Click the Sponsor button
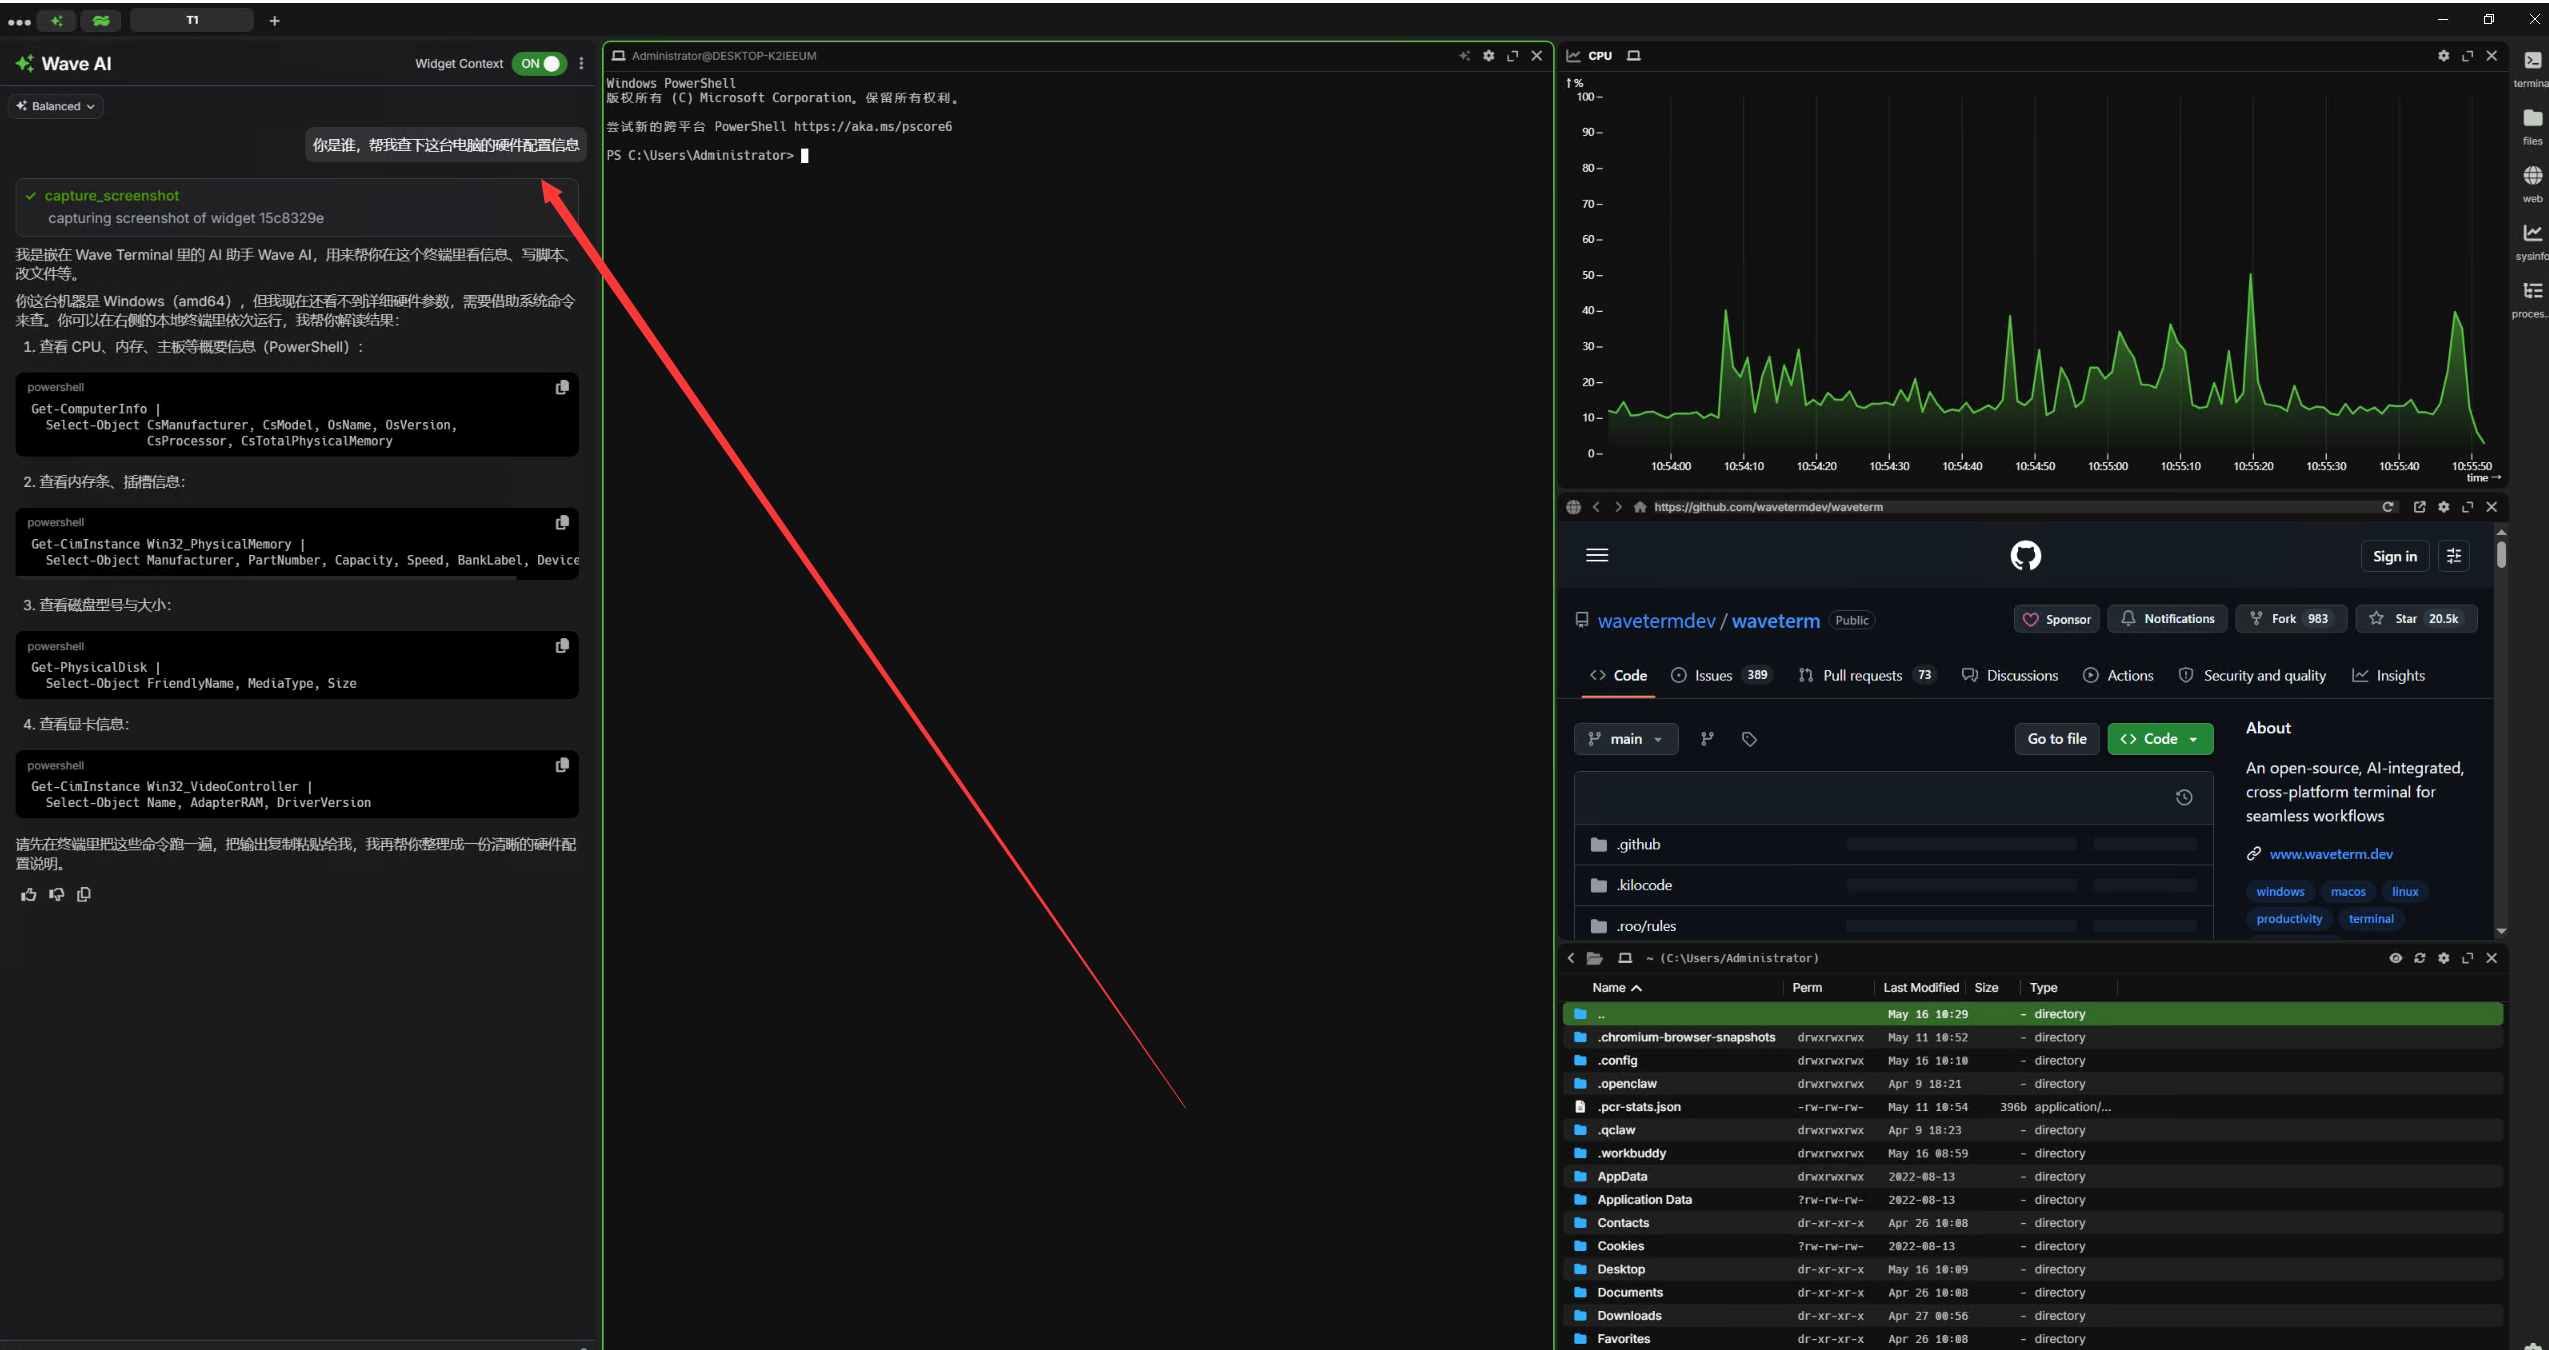 pyautogui.click(x=2057, y=619)
